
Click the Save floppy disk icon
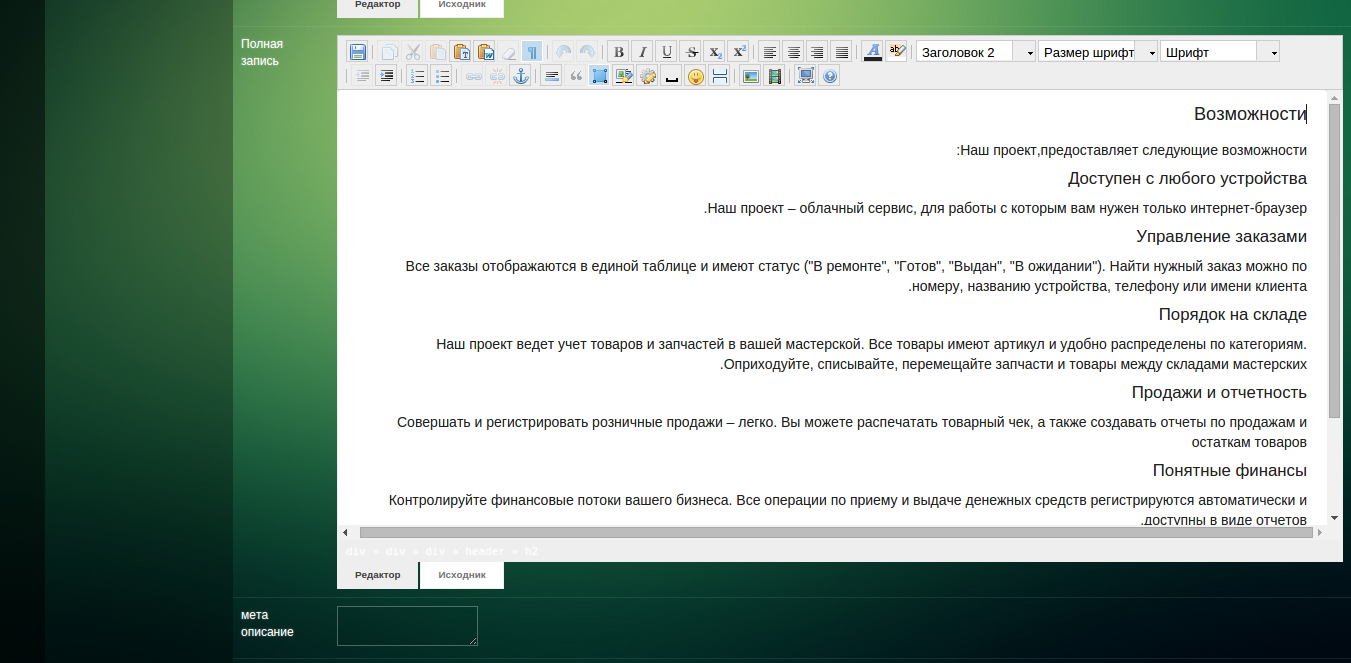[x=358, y=52]
